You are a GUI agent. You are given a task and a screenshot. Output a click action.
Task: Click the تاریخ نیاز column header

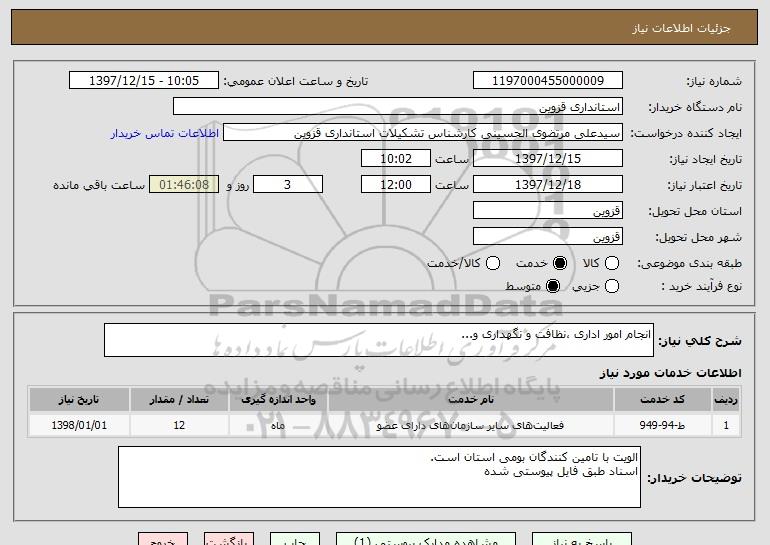click(x=79, y=400)
